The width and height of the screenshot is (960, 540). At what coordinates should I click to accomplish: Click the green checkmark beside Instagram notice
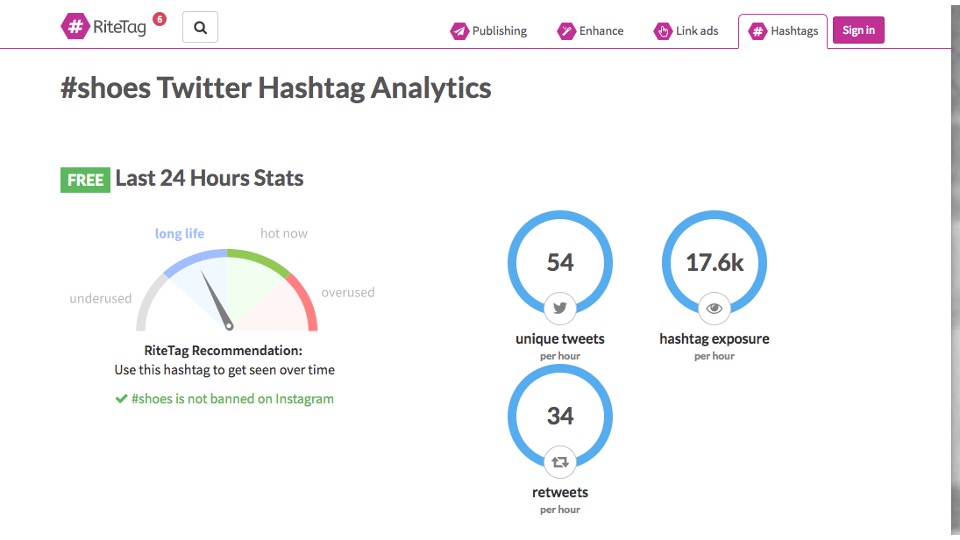coord(121,398)
